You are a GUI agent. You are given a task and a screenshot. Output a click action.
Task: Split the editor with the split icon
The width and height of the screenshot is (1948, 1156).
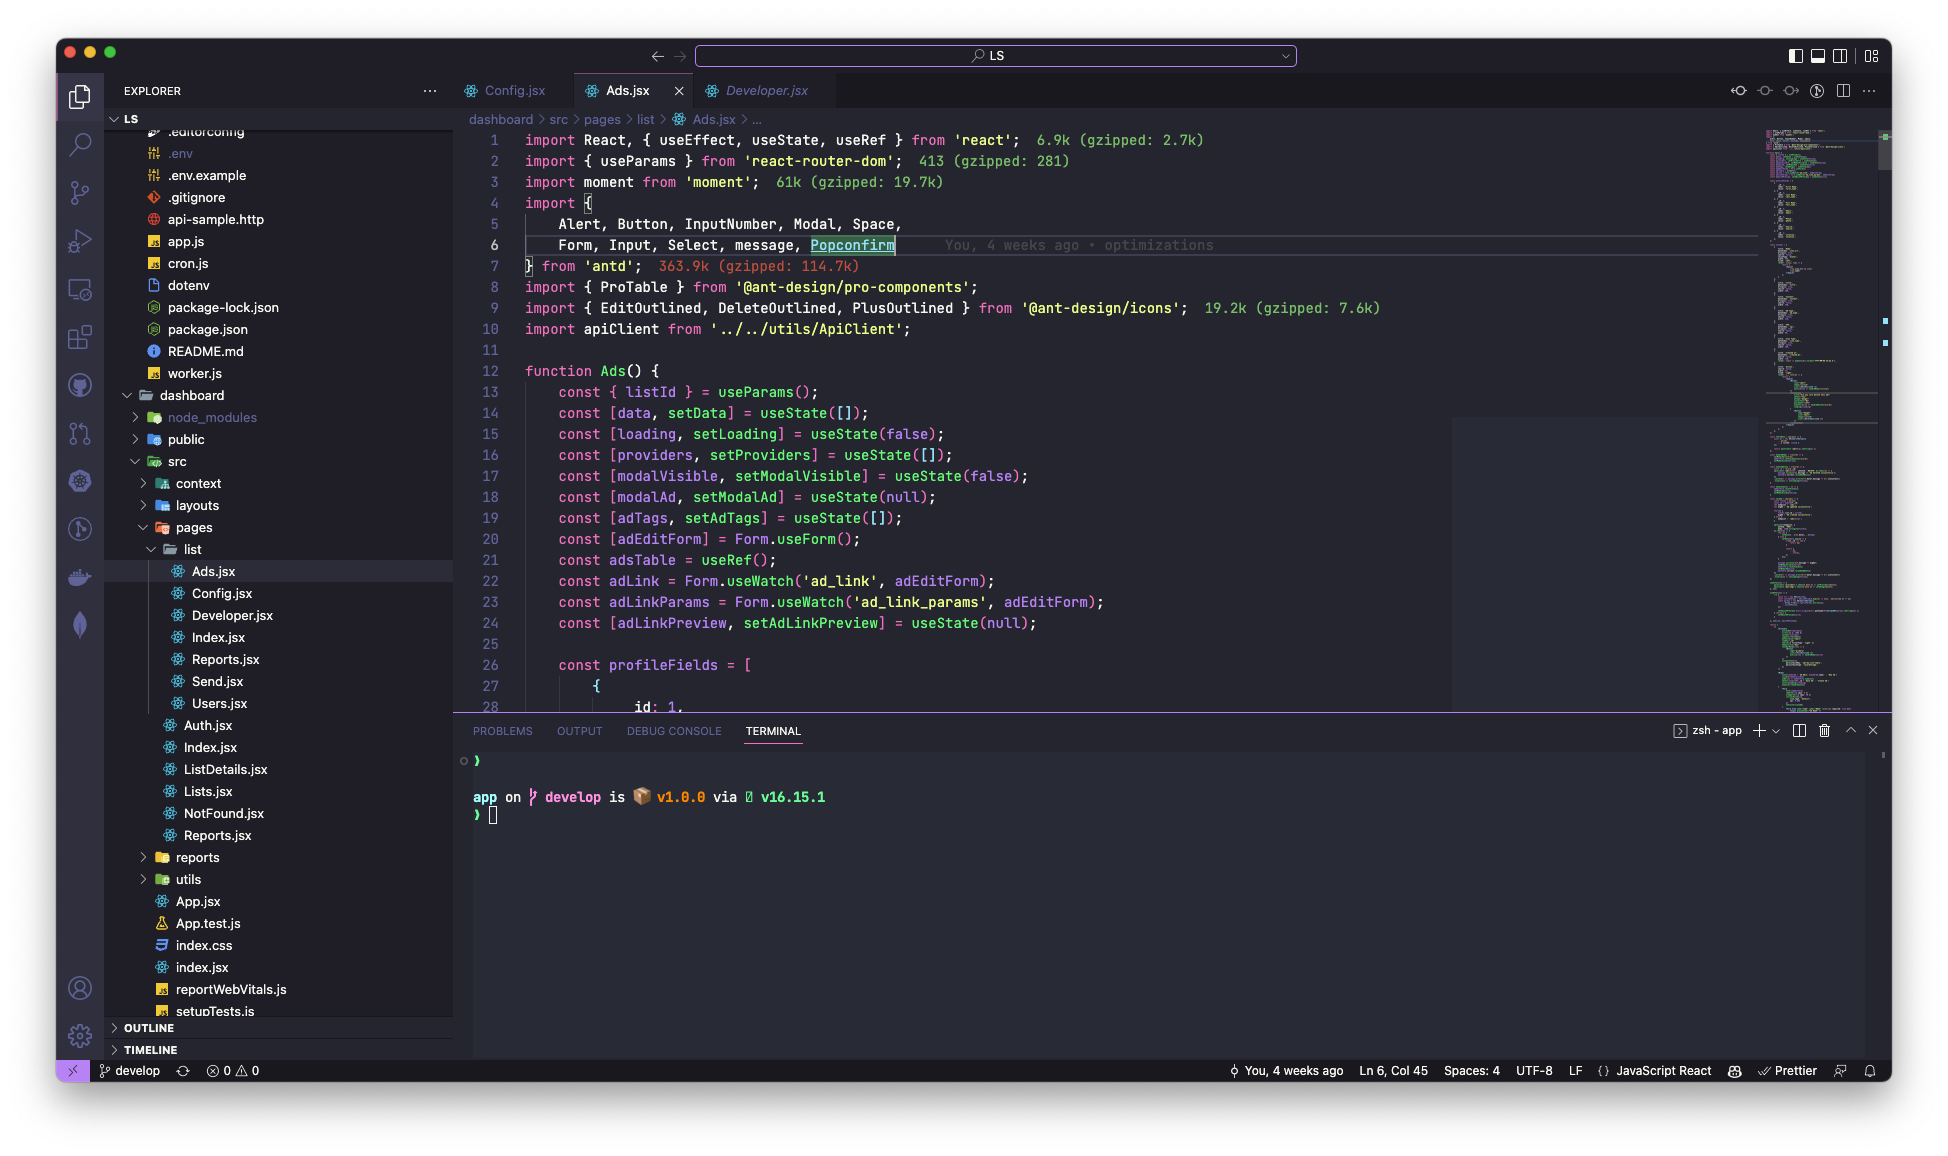(x=1843, y=90)
